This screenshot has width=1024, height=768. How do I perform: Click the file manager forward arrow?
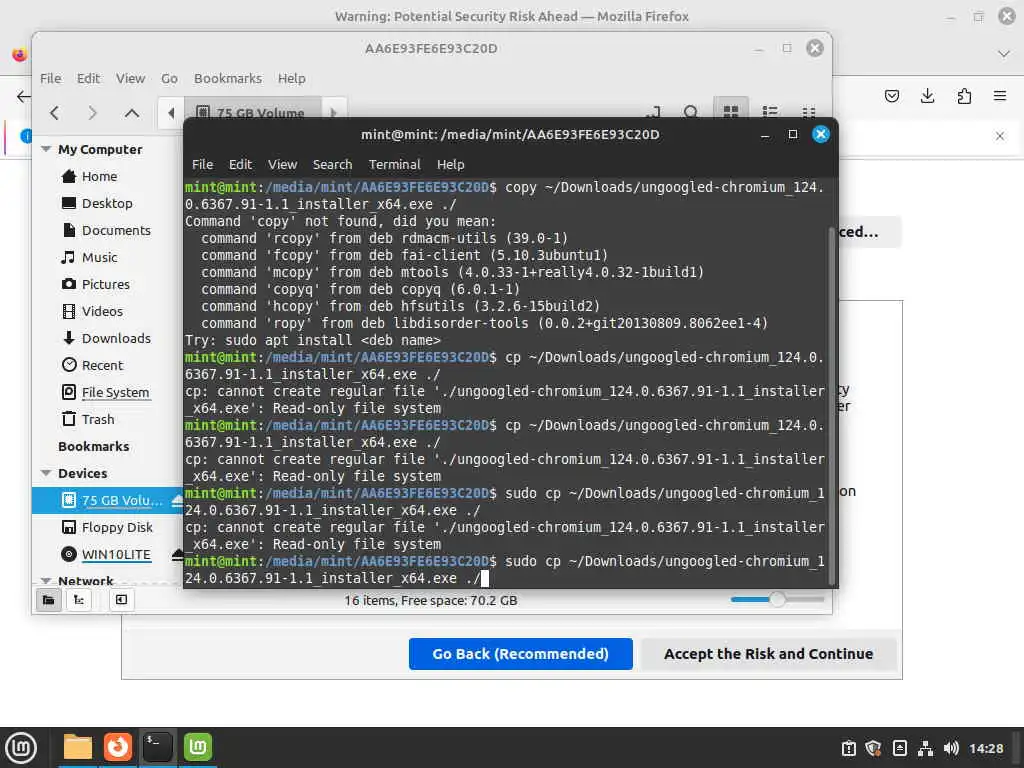coord(92,113)
